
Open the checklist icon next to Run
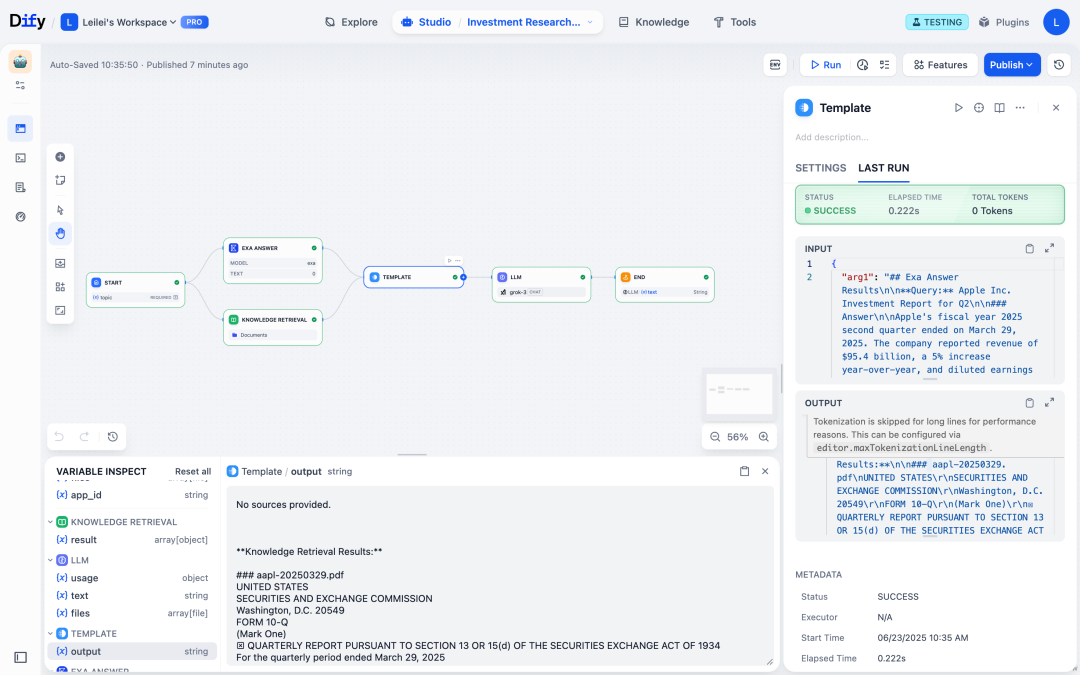(885, 64)
